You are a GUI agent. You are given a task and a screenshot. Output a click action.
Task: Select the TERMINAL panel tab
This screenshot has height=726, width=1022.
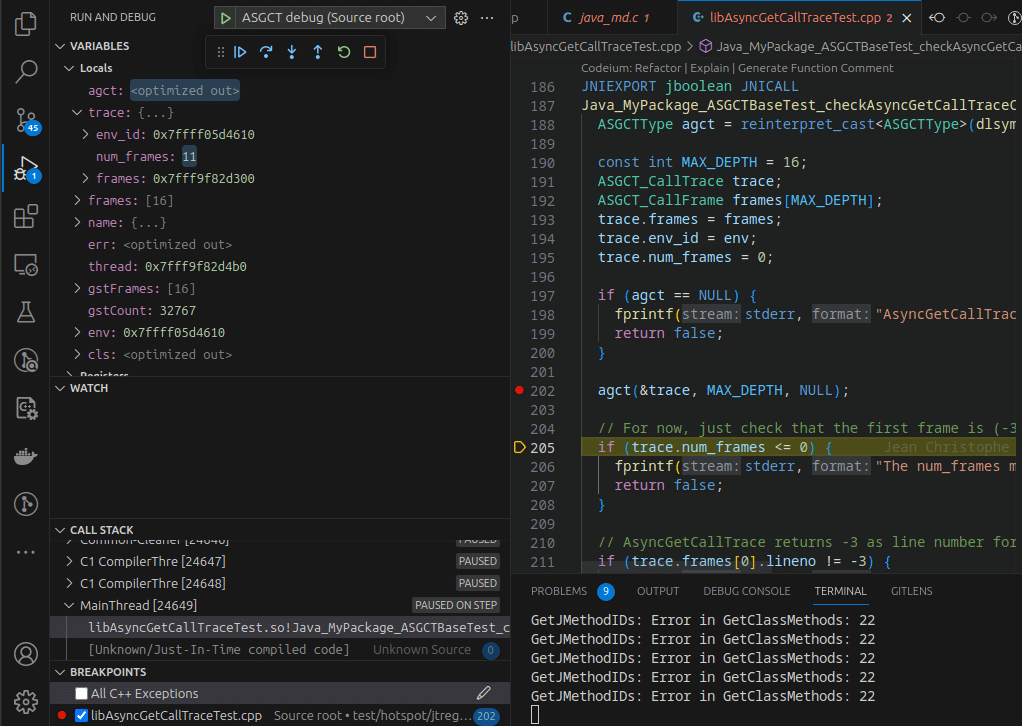(840, 591)
